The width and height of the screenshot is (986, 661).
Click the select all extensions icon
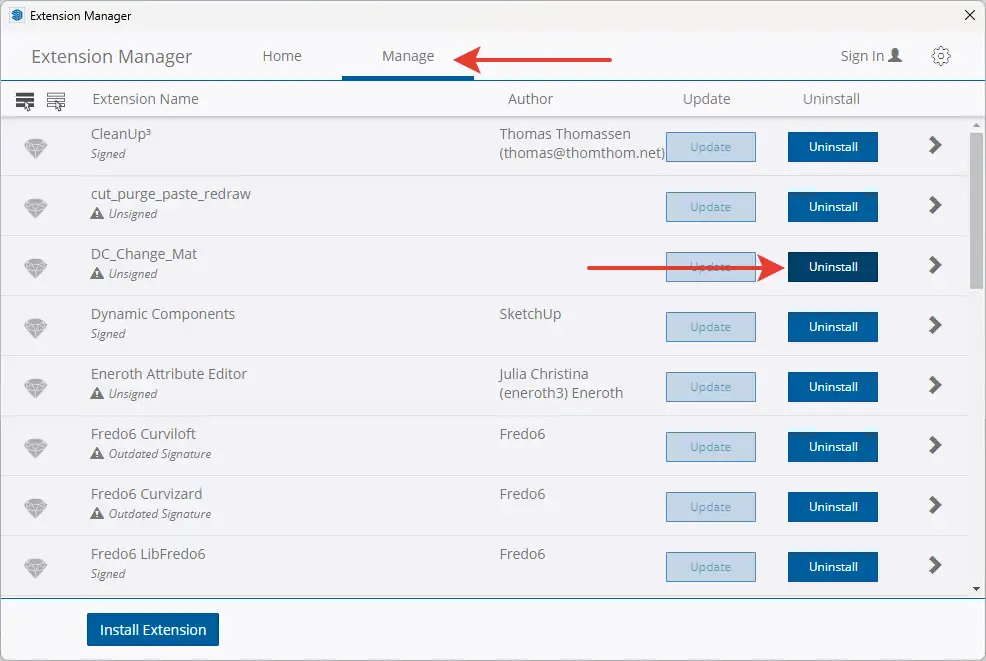(x=25, y=100)
